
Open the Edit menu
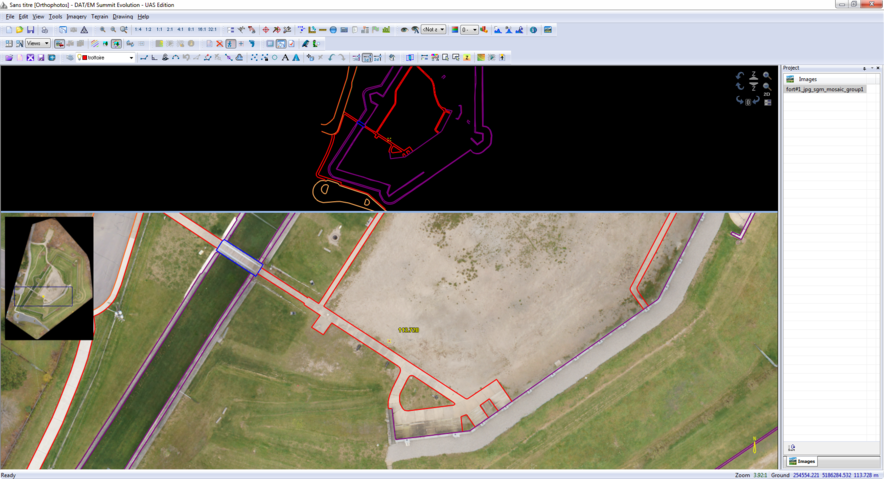pos(23,17)
